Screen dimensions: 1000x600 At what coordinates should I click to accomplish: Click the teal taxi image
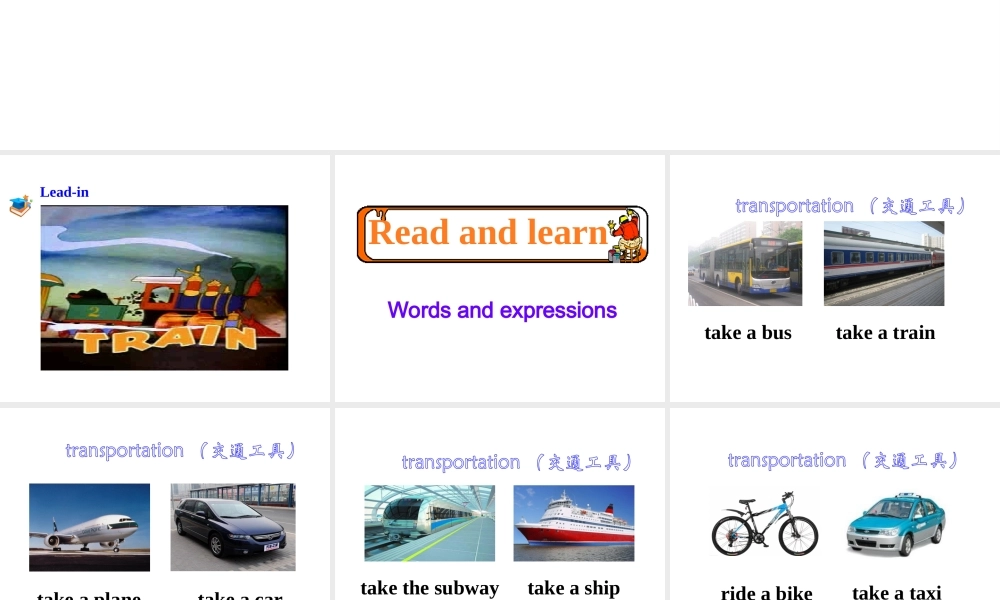coord(896,524)
